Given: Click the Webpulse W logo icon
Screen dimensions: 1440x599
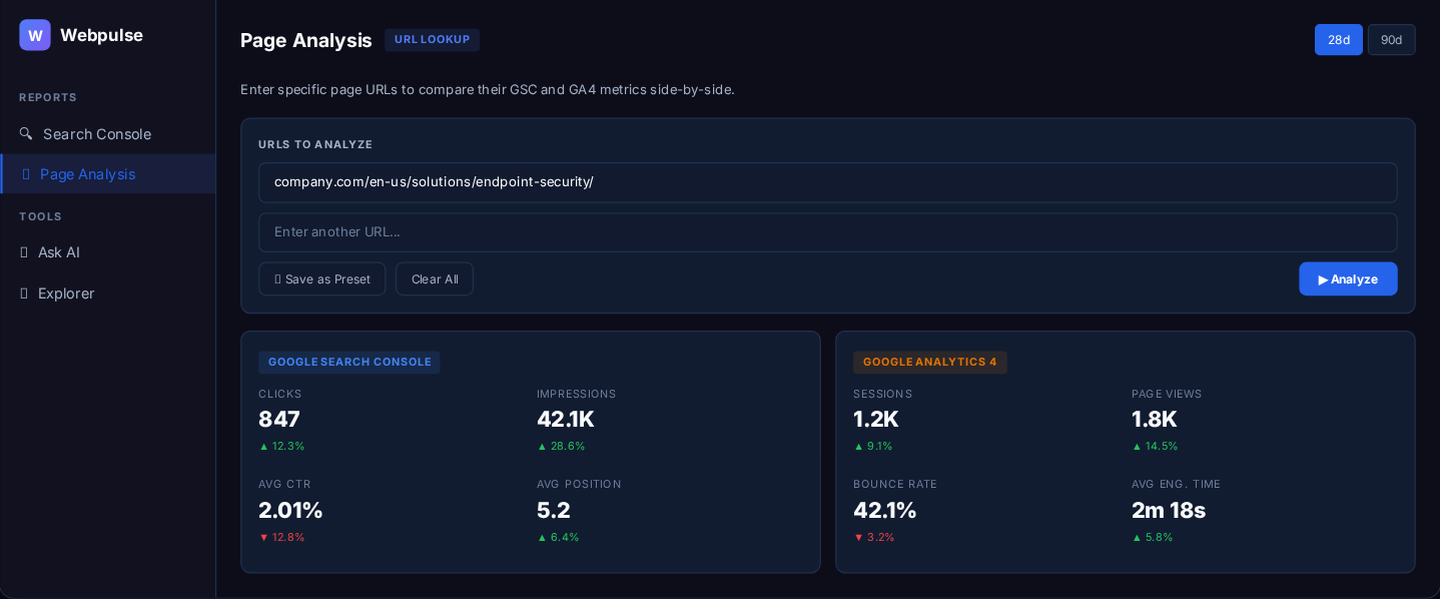Looking at the screenshot, I should click(x=35, y=35).
